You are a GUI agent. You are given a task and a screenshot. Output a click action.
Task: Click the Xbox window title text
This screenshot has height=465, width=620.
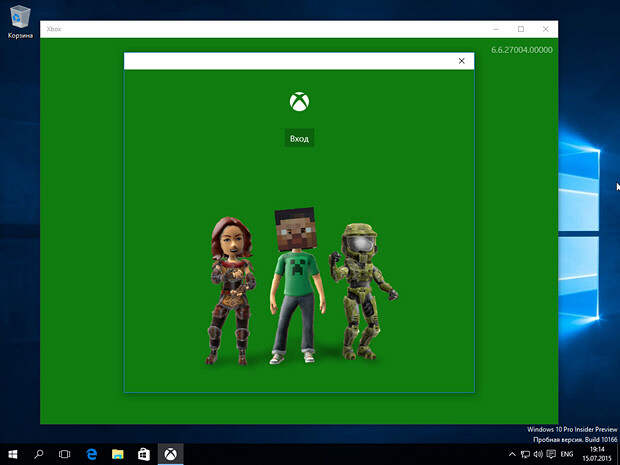(x=54, y=29)
